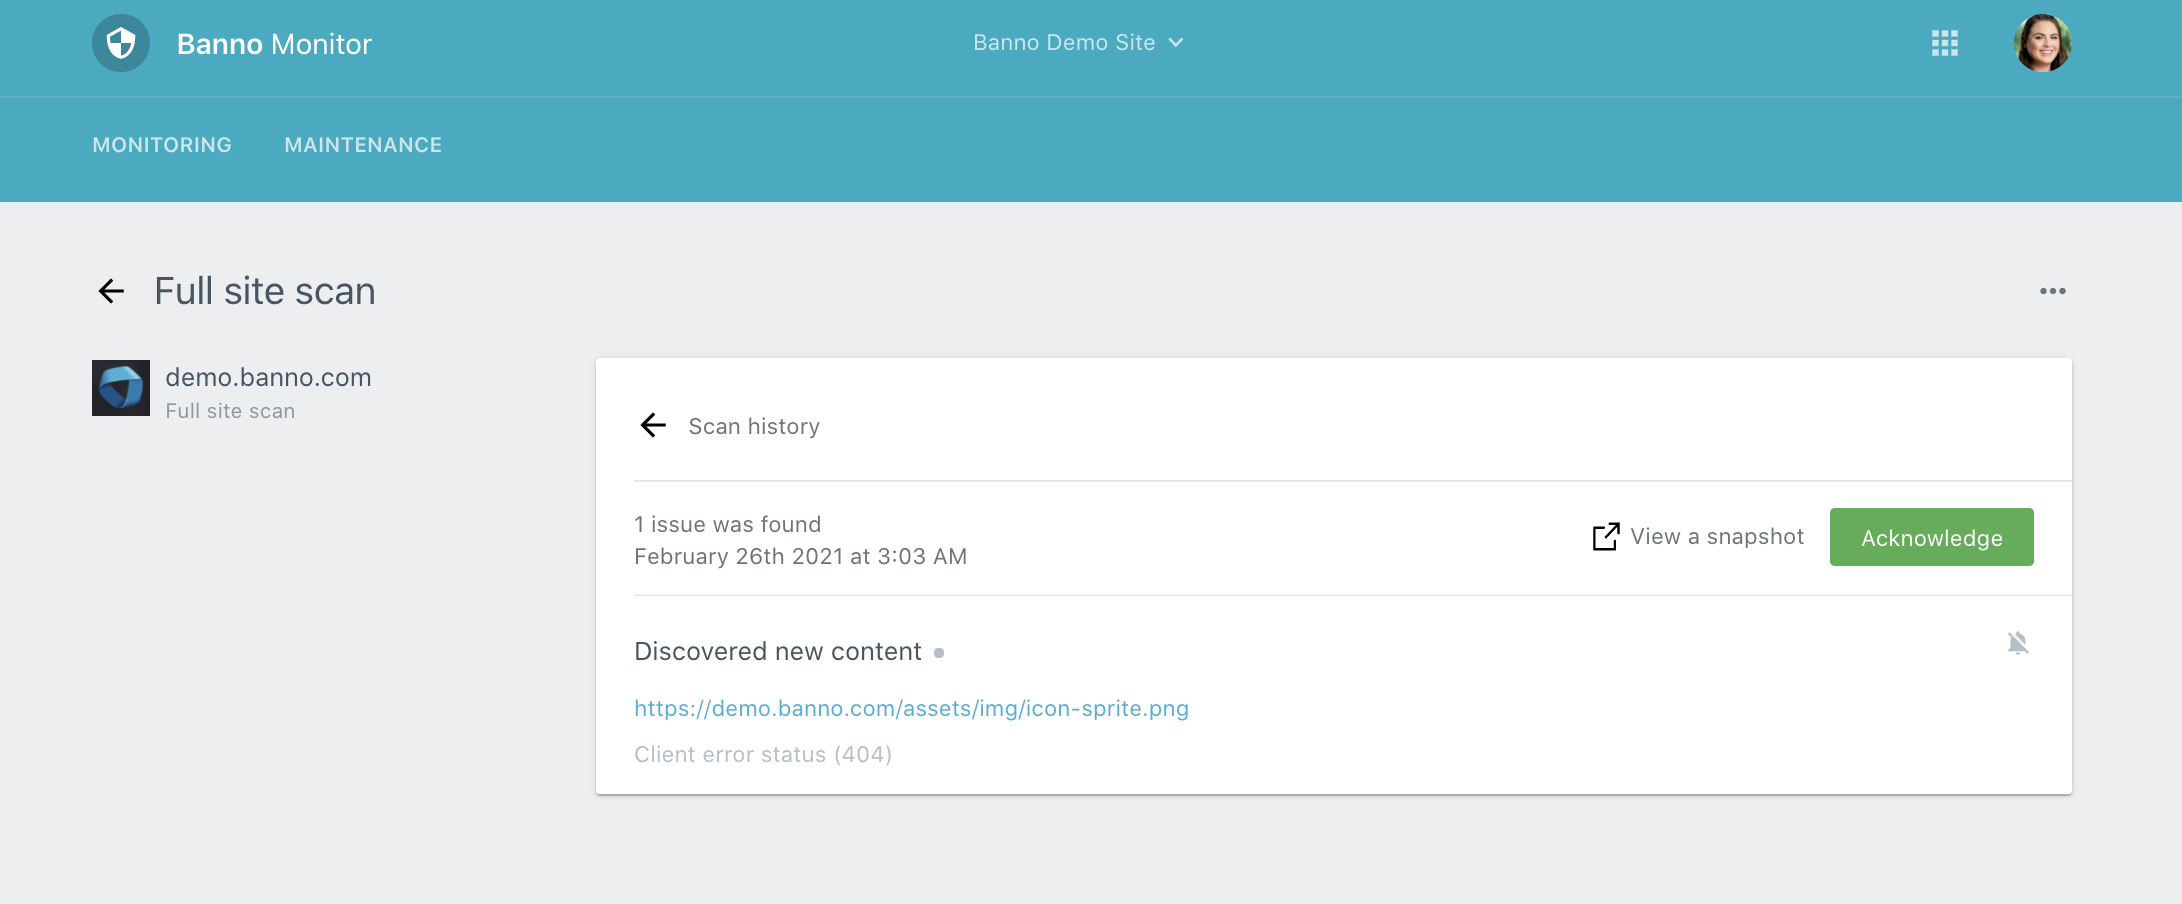
Task: Click the external link snapshot icon
Action: (1605, 537)
